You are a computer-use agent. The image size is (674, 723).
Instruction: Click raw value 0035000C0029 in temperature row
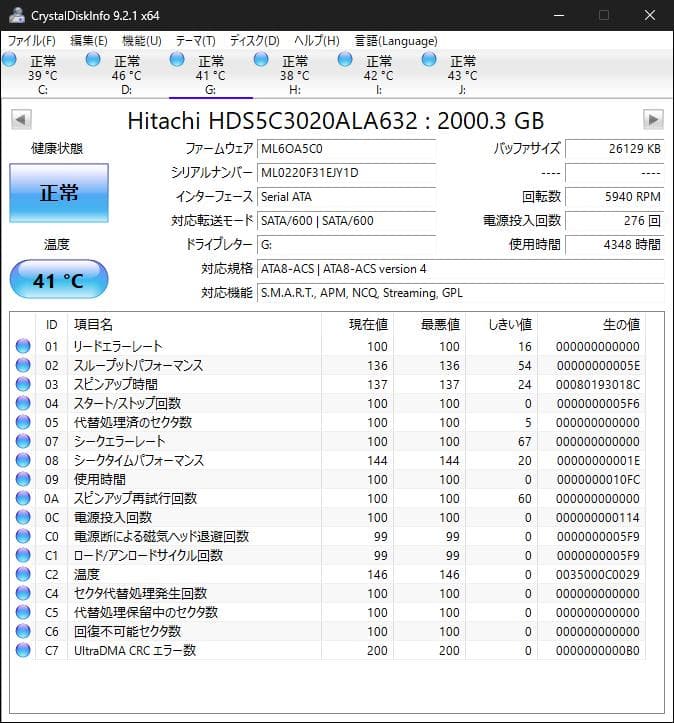[597, 575]
